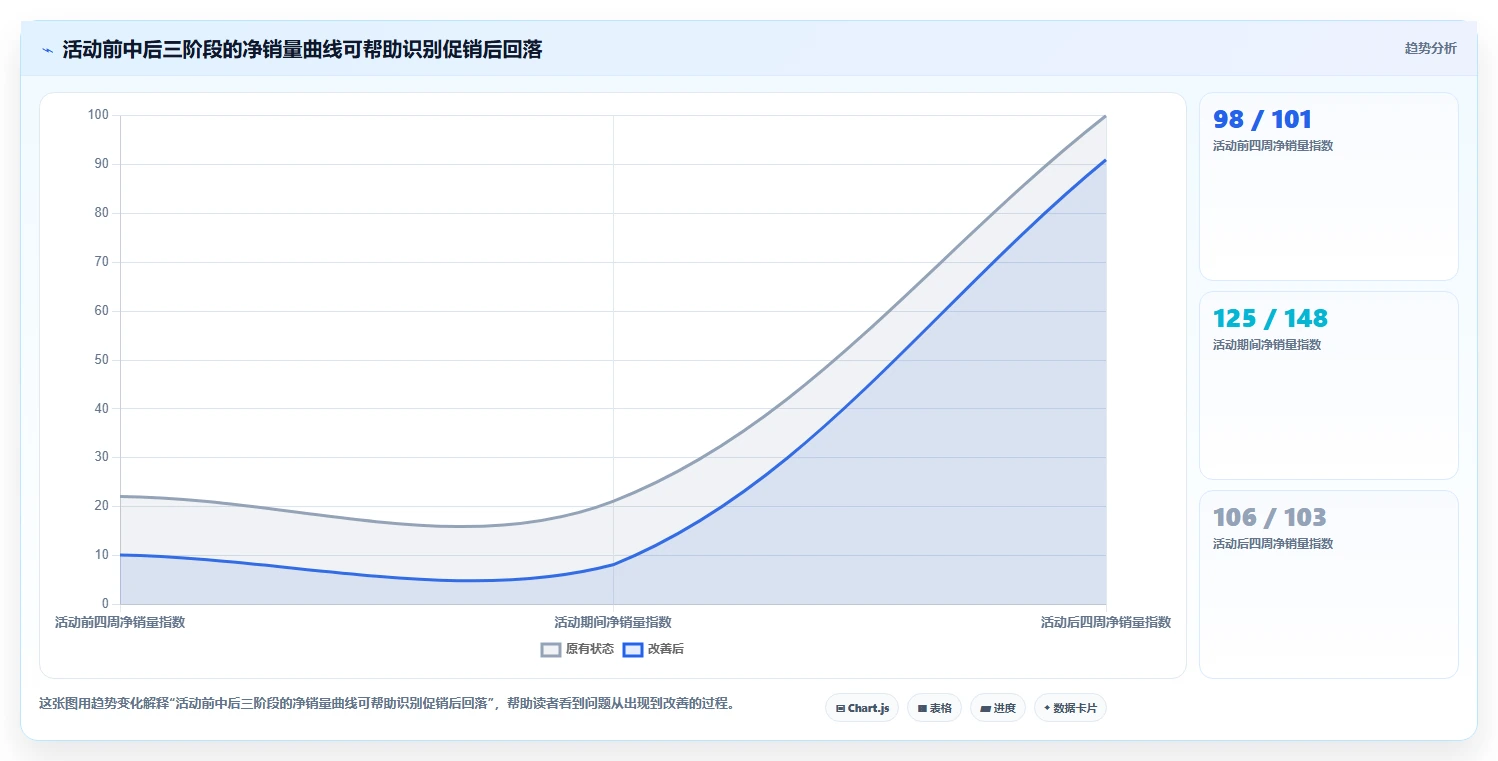The height and width of the screenshot is (761, 1498).
Task: Select the Chart.js tag
Action: pos(862,708)
